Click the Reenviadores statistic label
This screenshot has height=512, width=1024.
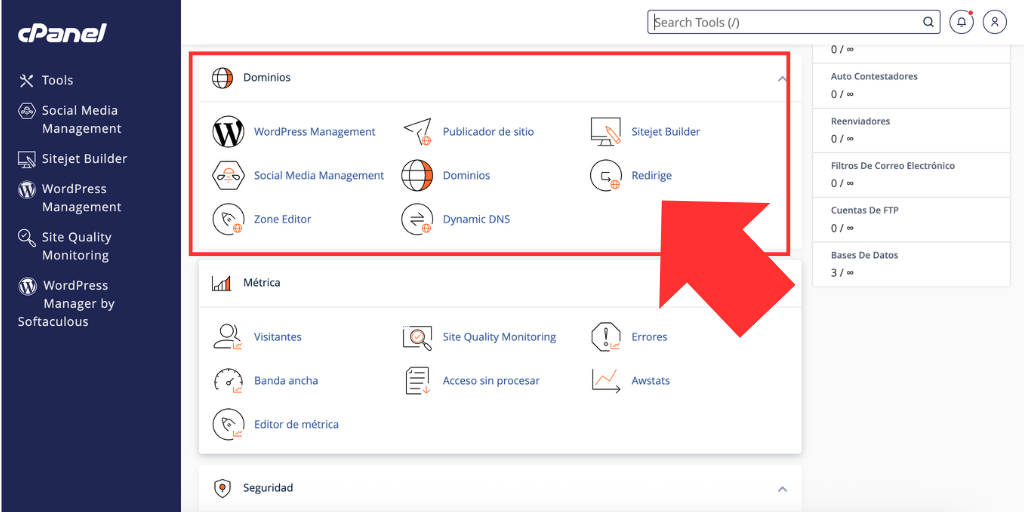(860, 121)
